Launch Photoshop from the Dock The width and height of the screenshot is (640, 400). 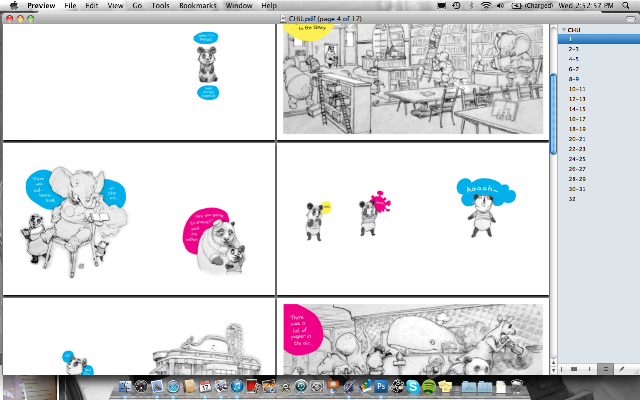[x=380, y=386]
